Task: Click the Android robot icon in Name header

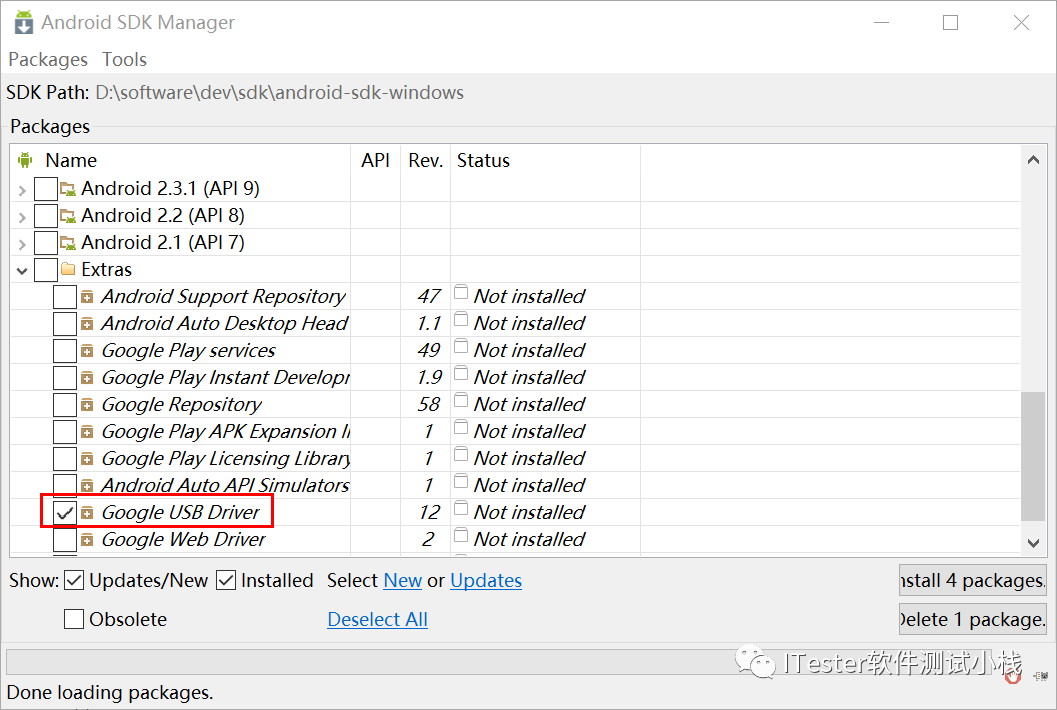Action: tap(25, 160)
